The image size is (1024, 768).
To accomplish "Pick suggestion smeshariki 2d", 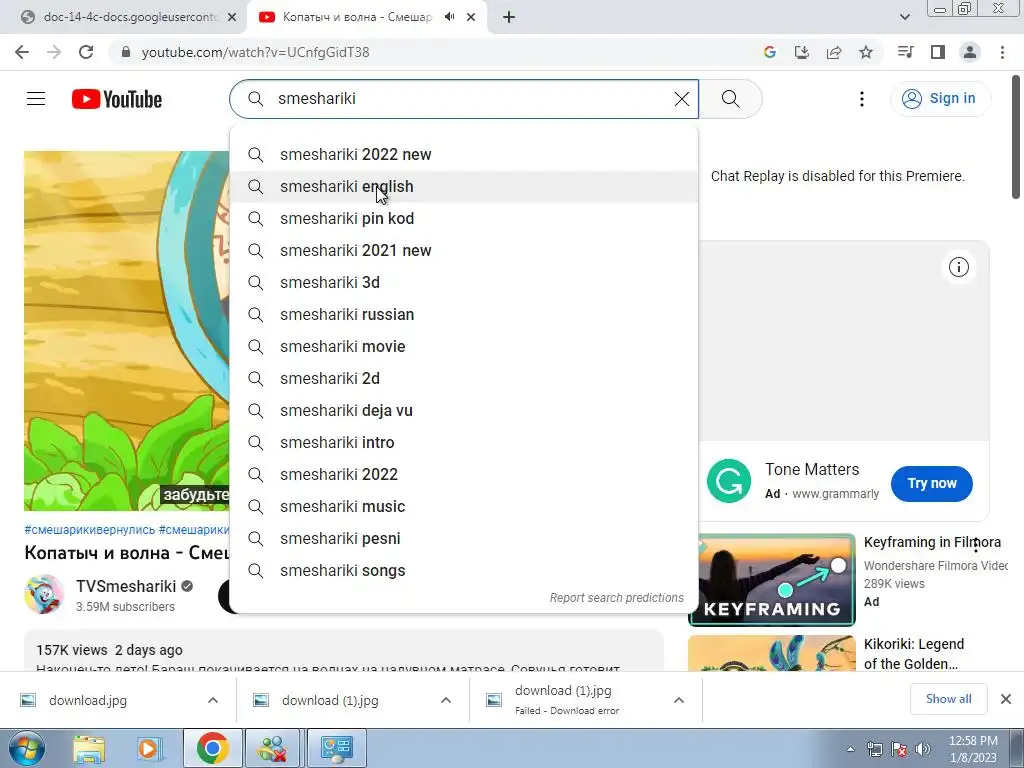I will 464,379.
